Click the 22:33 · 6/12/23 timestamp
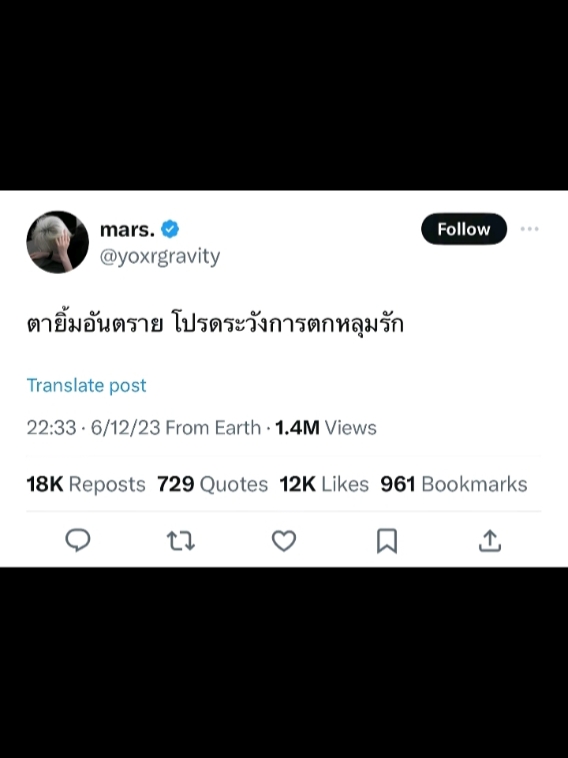Screen dimensions: 568x758 (x=93, y=428)
